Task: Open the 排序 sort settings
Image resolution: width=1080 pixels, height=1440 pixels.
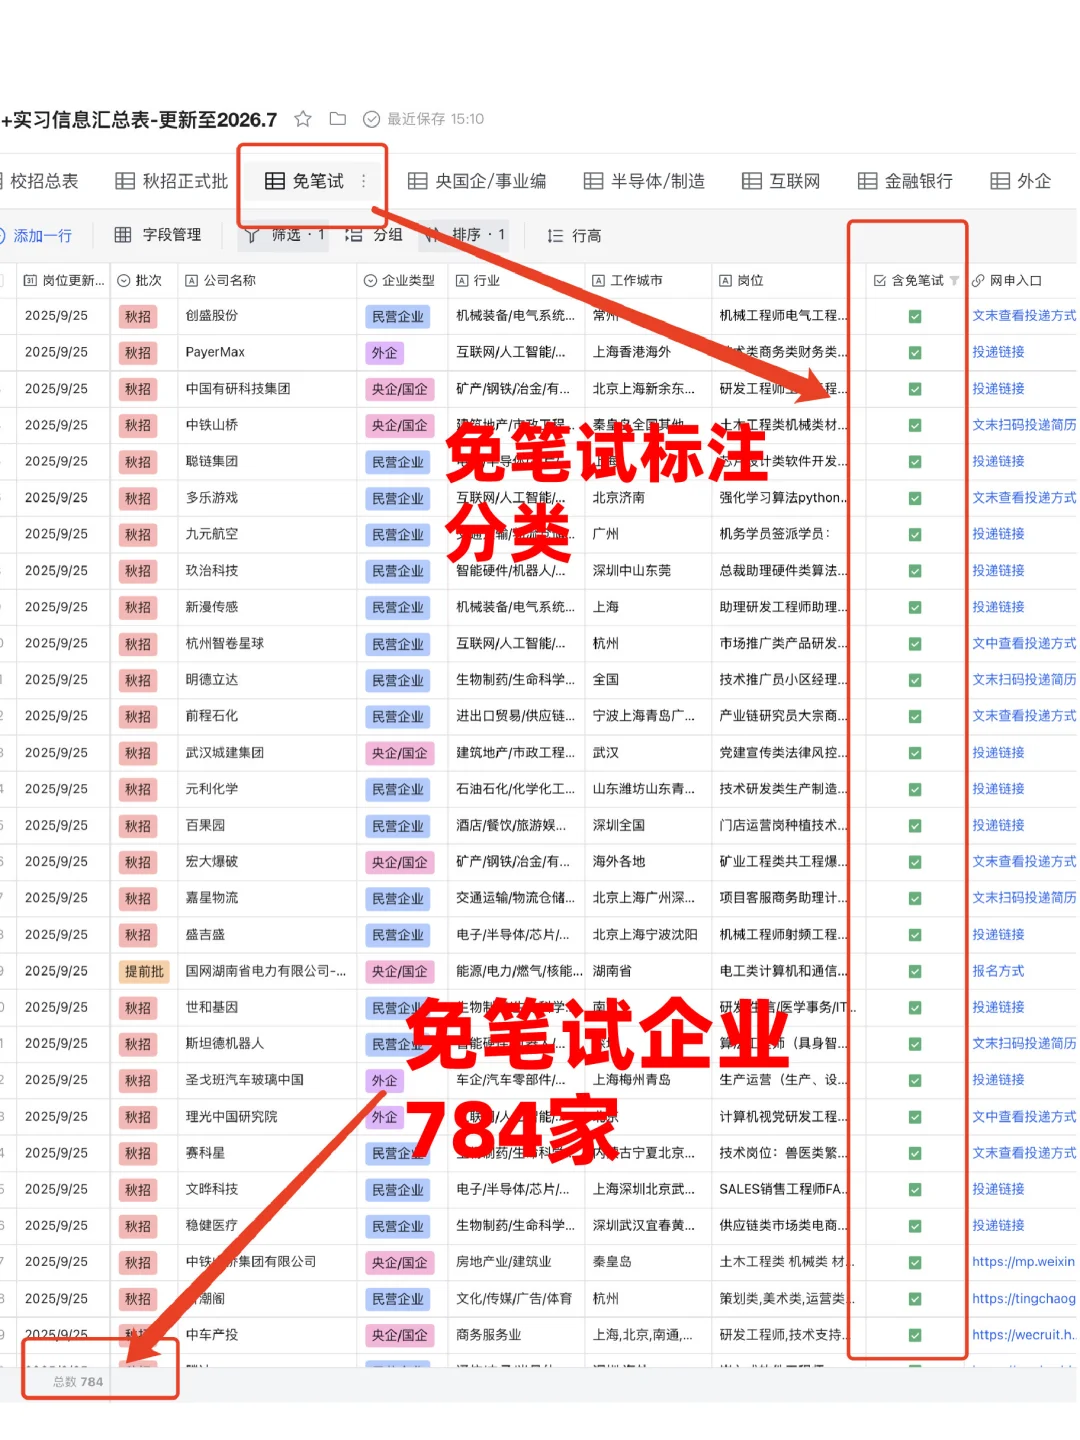Action: point(466,235)
